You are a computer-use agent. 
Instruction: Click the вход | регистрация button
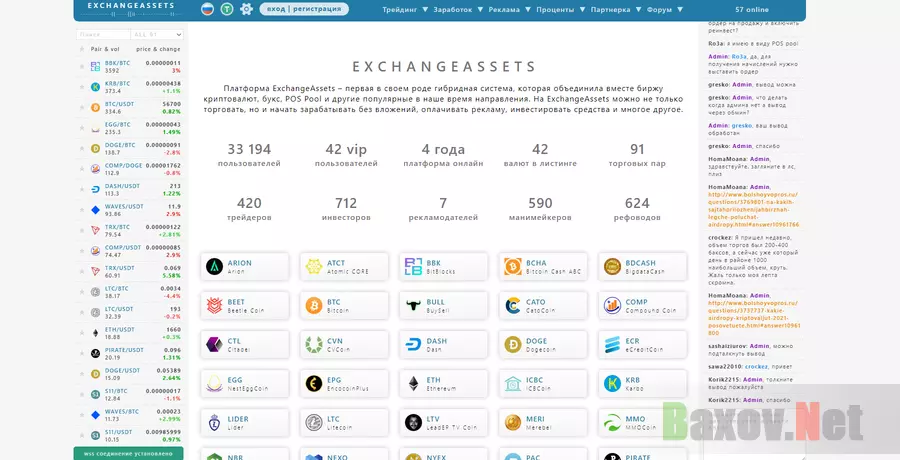click(304, 9)
